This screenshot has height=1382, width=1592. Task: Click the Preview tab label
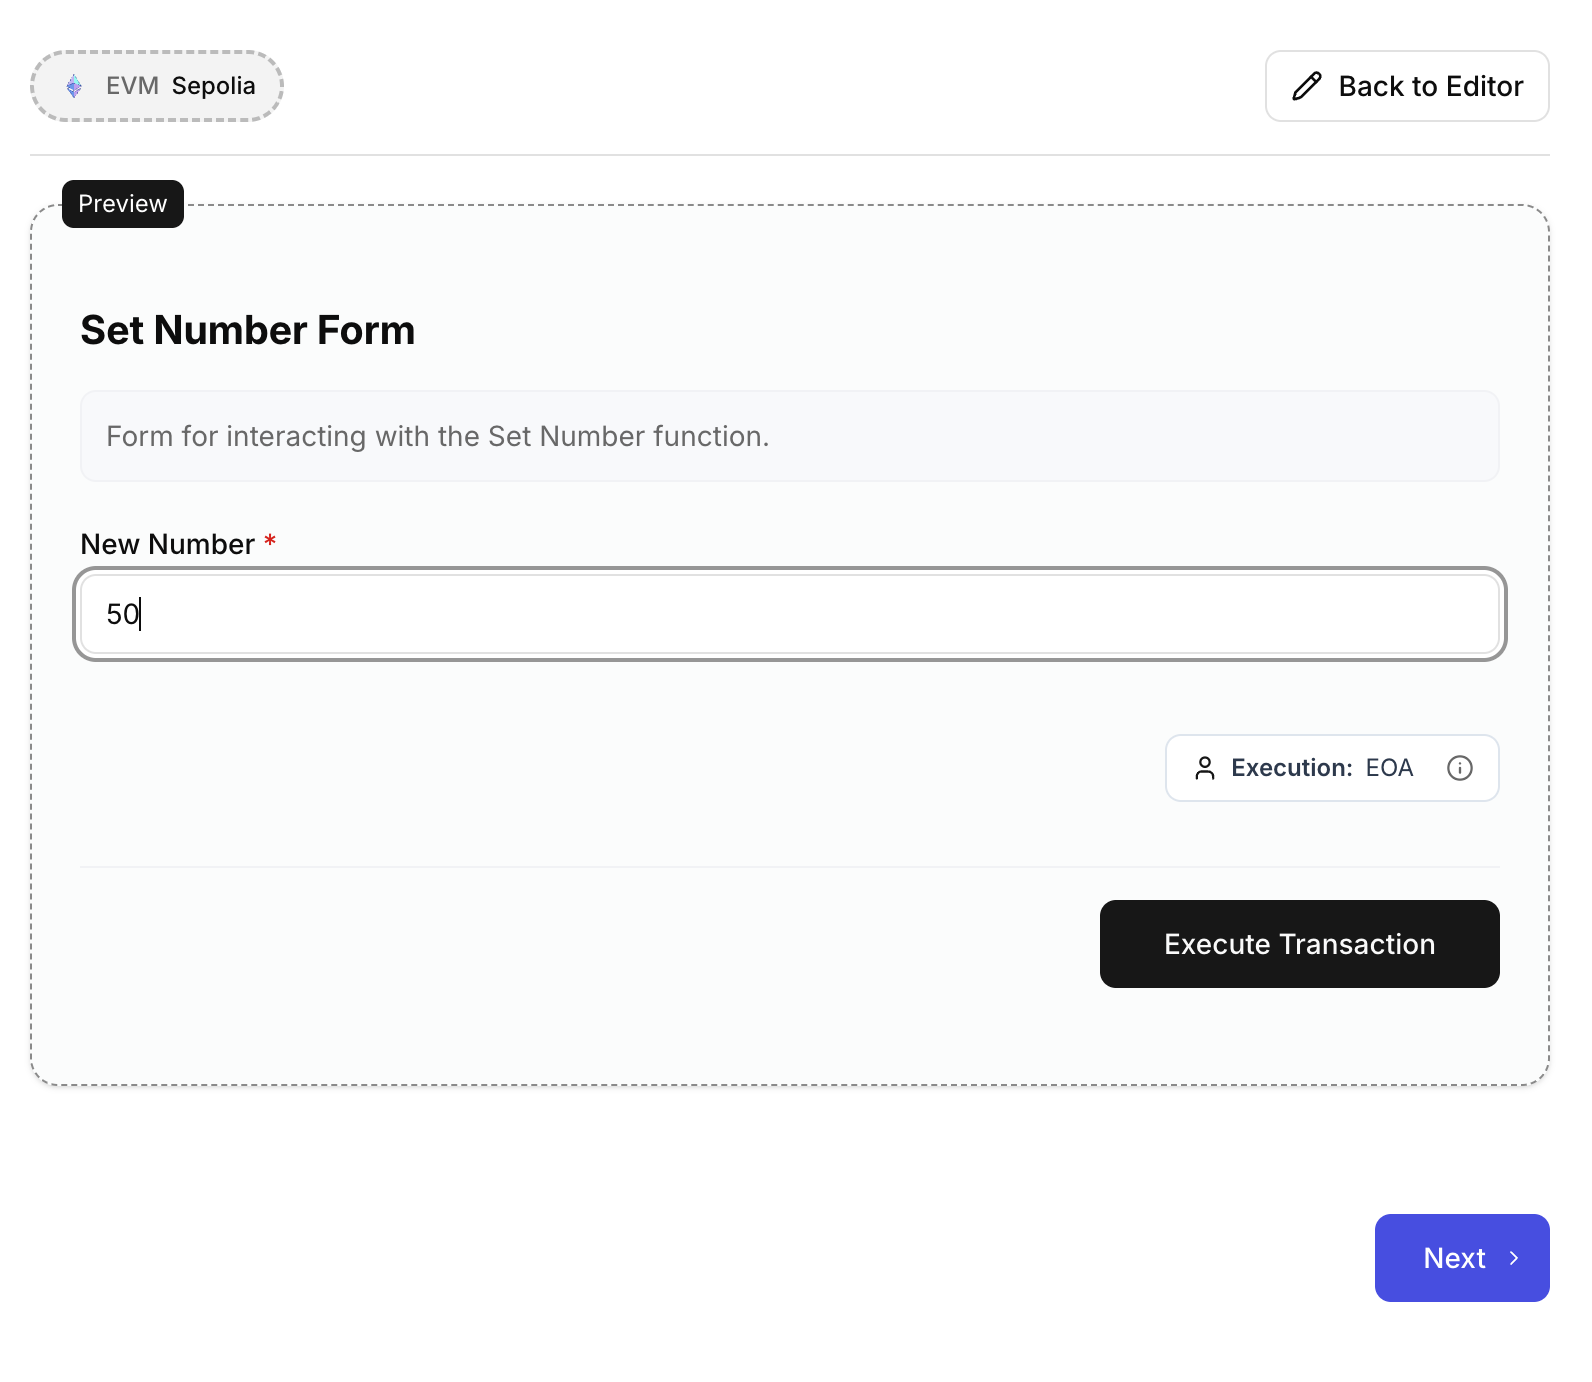[x=123, y=204]
